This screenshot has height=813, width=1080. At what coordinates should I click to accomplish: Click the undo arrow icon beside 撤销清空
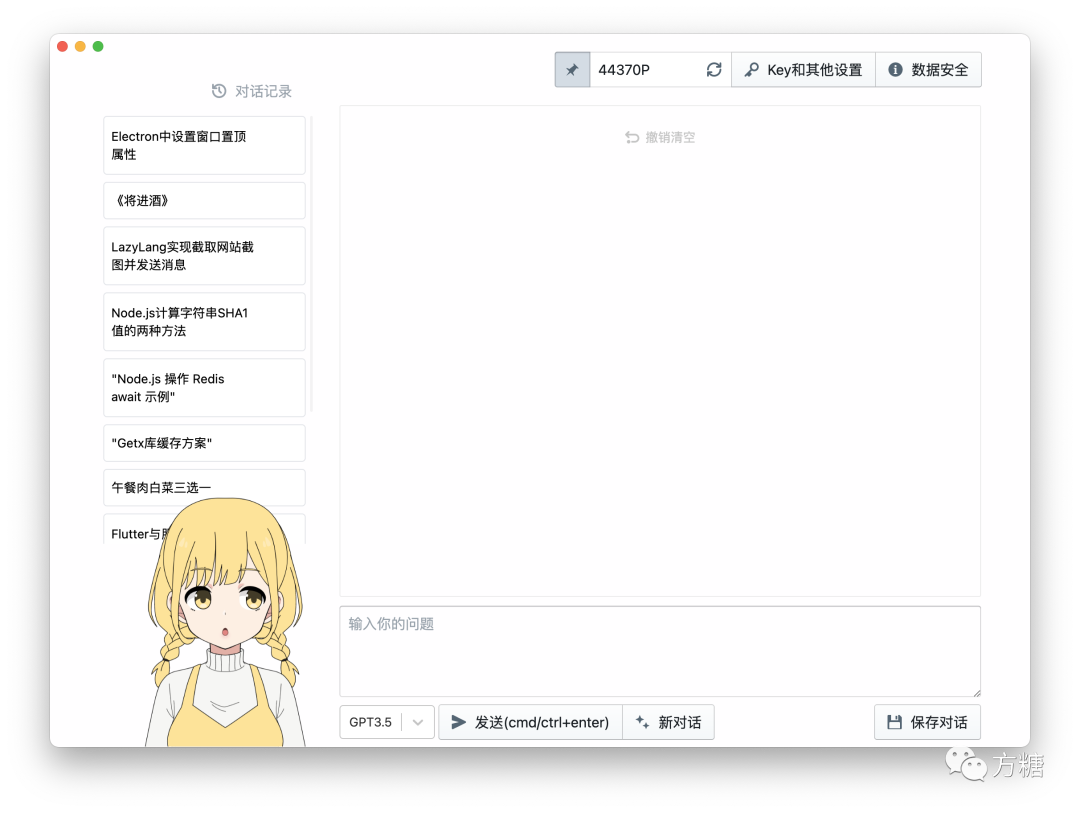point(632,137)
